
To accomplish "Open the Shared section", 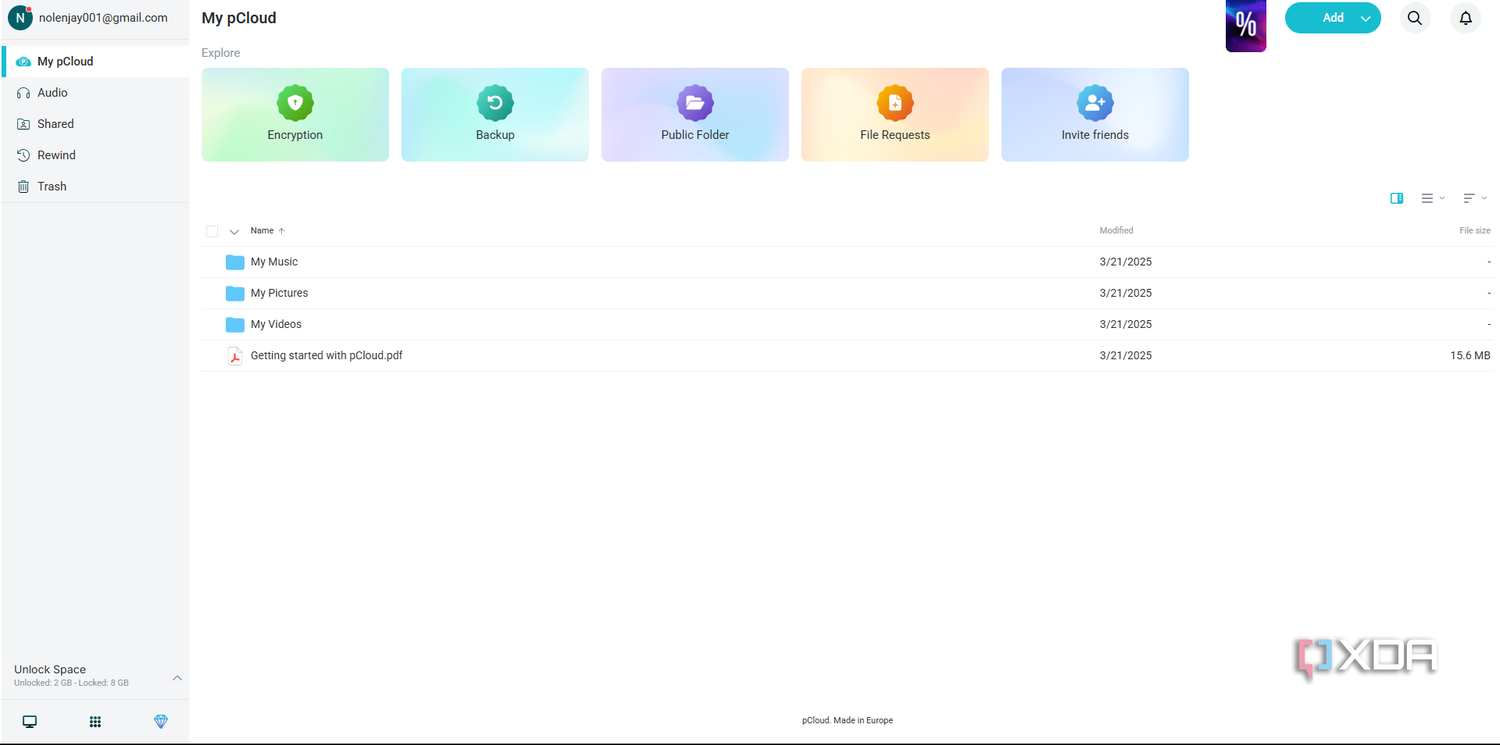I will pyautogui.click(x=95, y=124).
